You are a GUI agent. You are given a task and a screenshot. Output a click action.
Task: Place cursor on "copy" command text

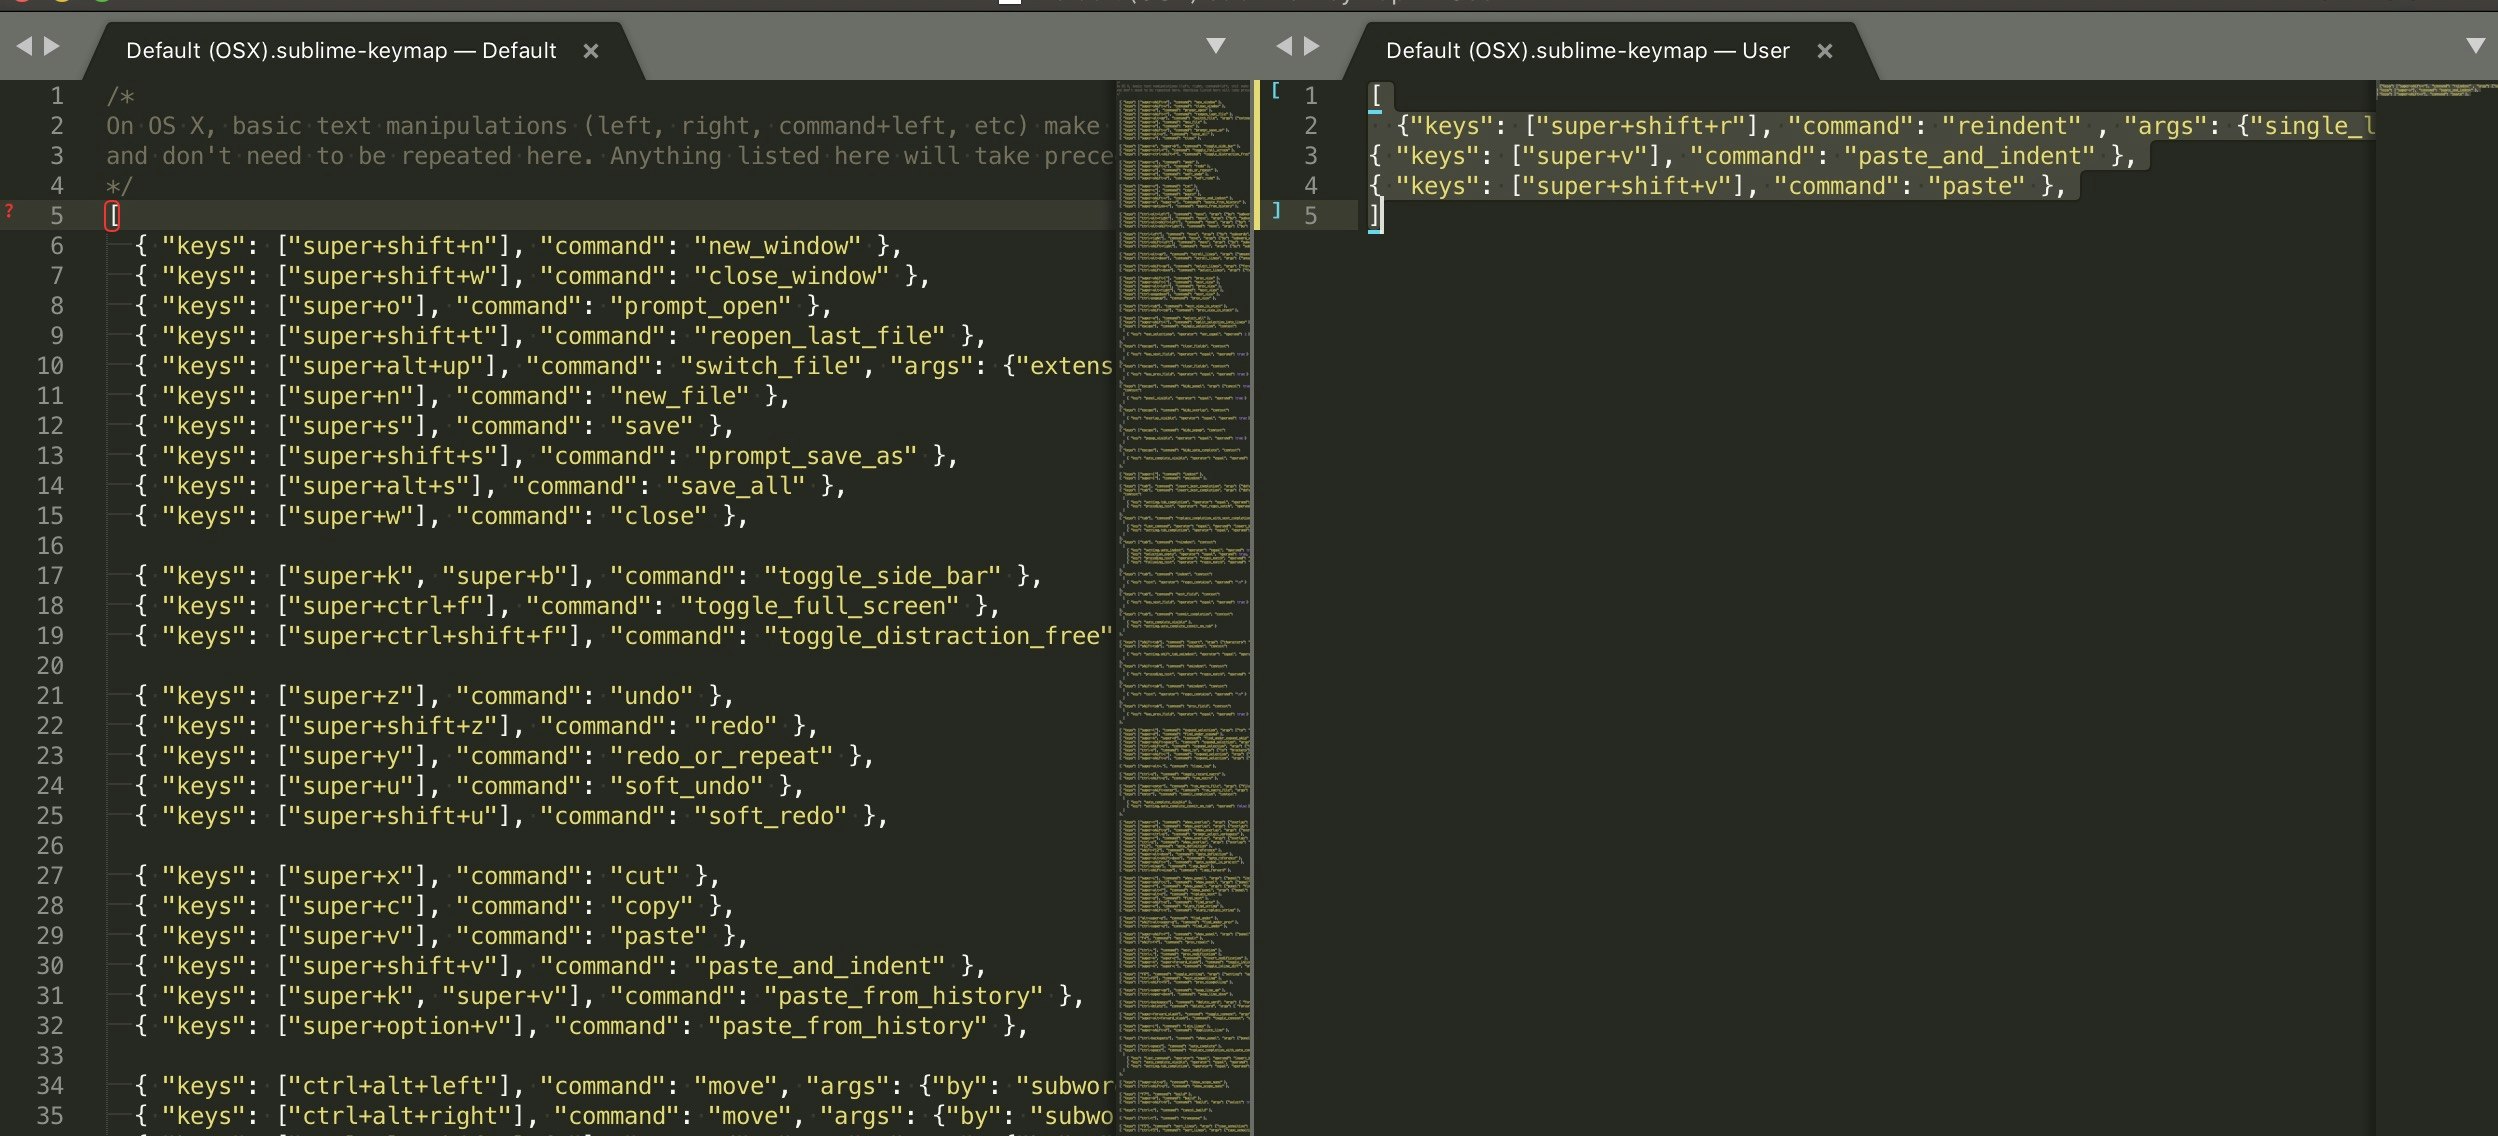(x=652, y=906)
